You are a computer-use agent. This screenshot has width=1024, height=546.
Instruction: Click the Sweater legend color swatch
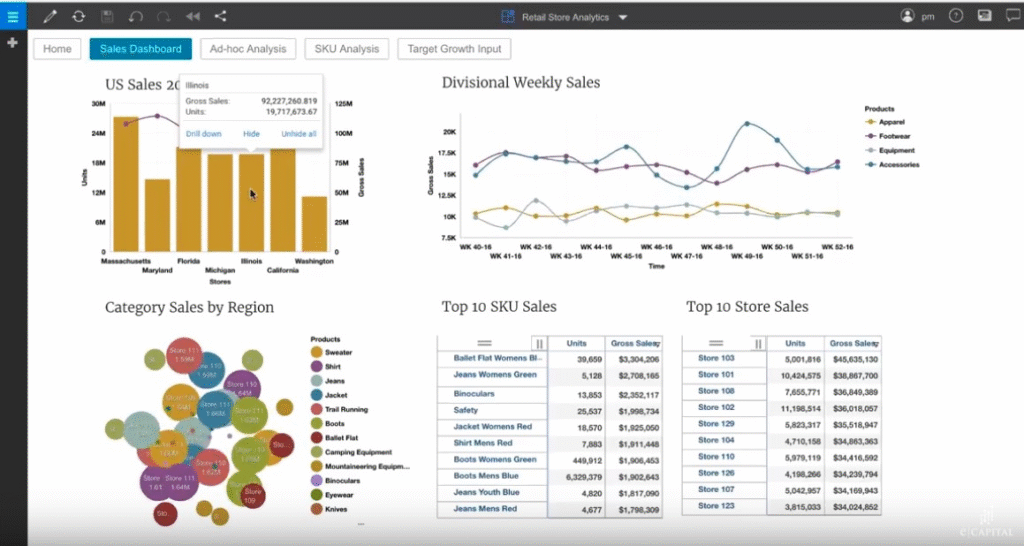[x=317, y=352]
